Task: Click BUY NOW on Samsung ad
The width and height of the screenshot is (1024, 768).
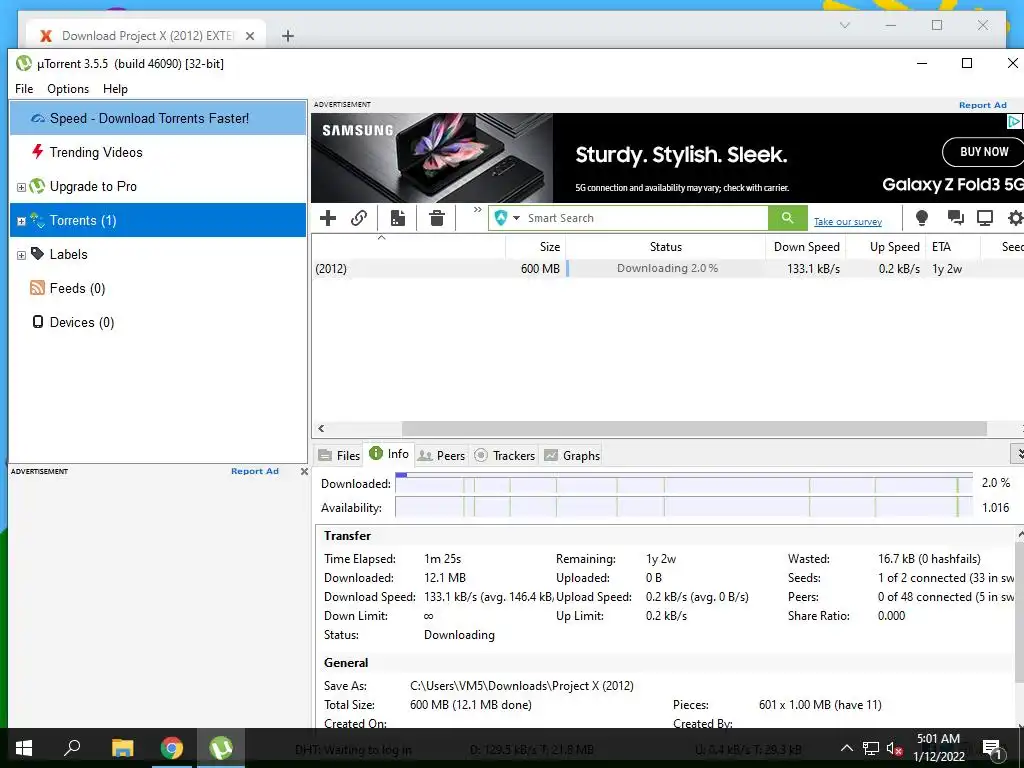Action: (x=984, y=152)
